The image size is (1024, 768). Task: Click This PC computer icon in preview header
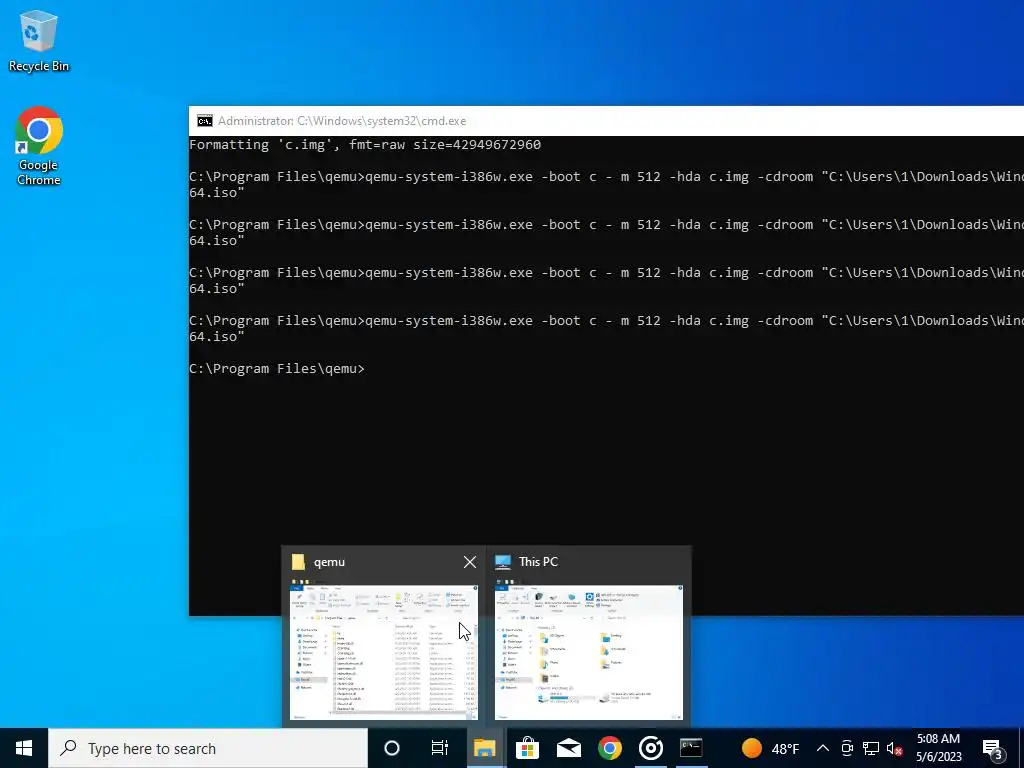503,562
